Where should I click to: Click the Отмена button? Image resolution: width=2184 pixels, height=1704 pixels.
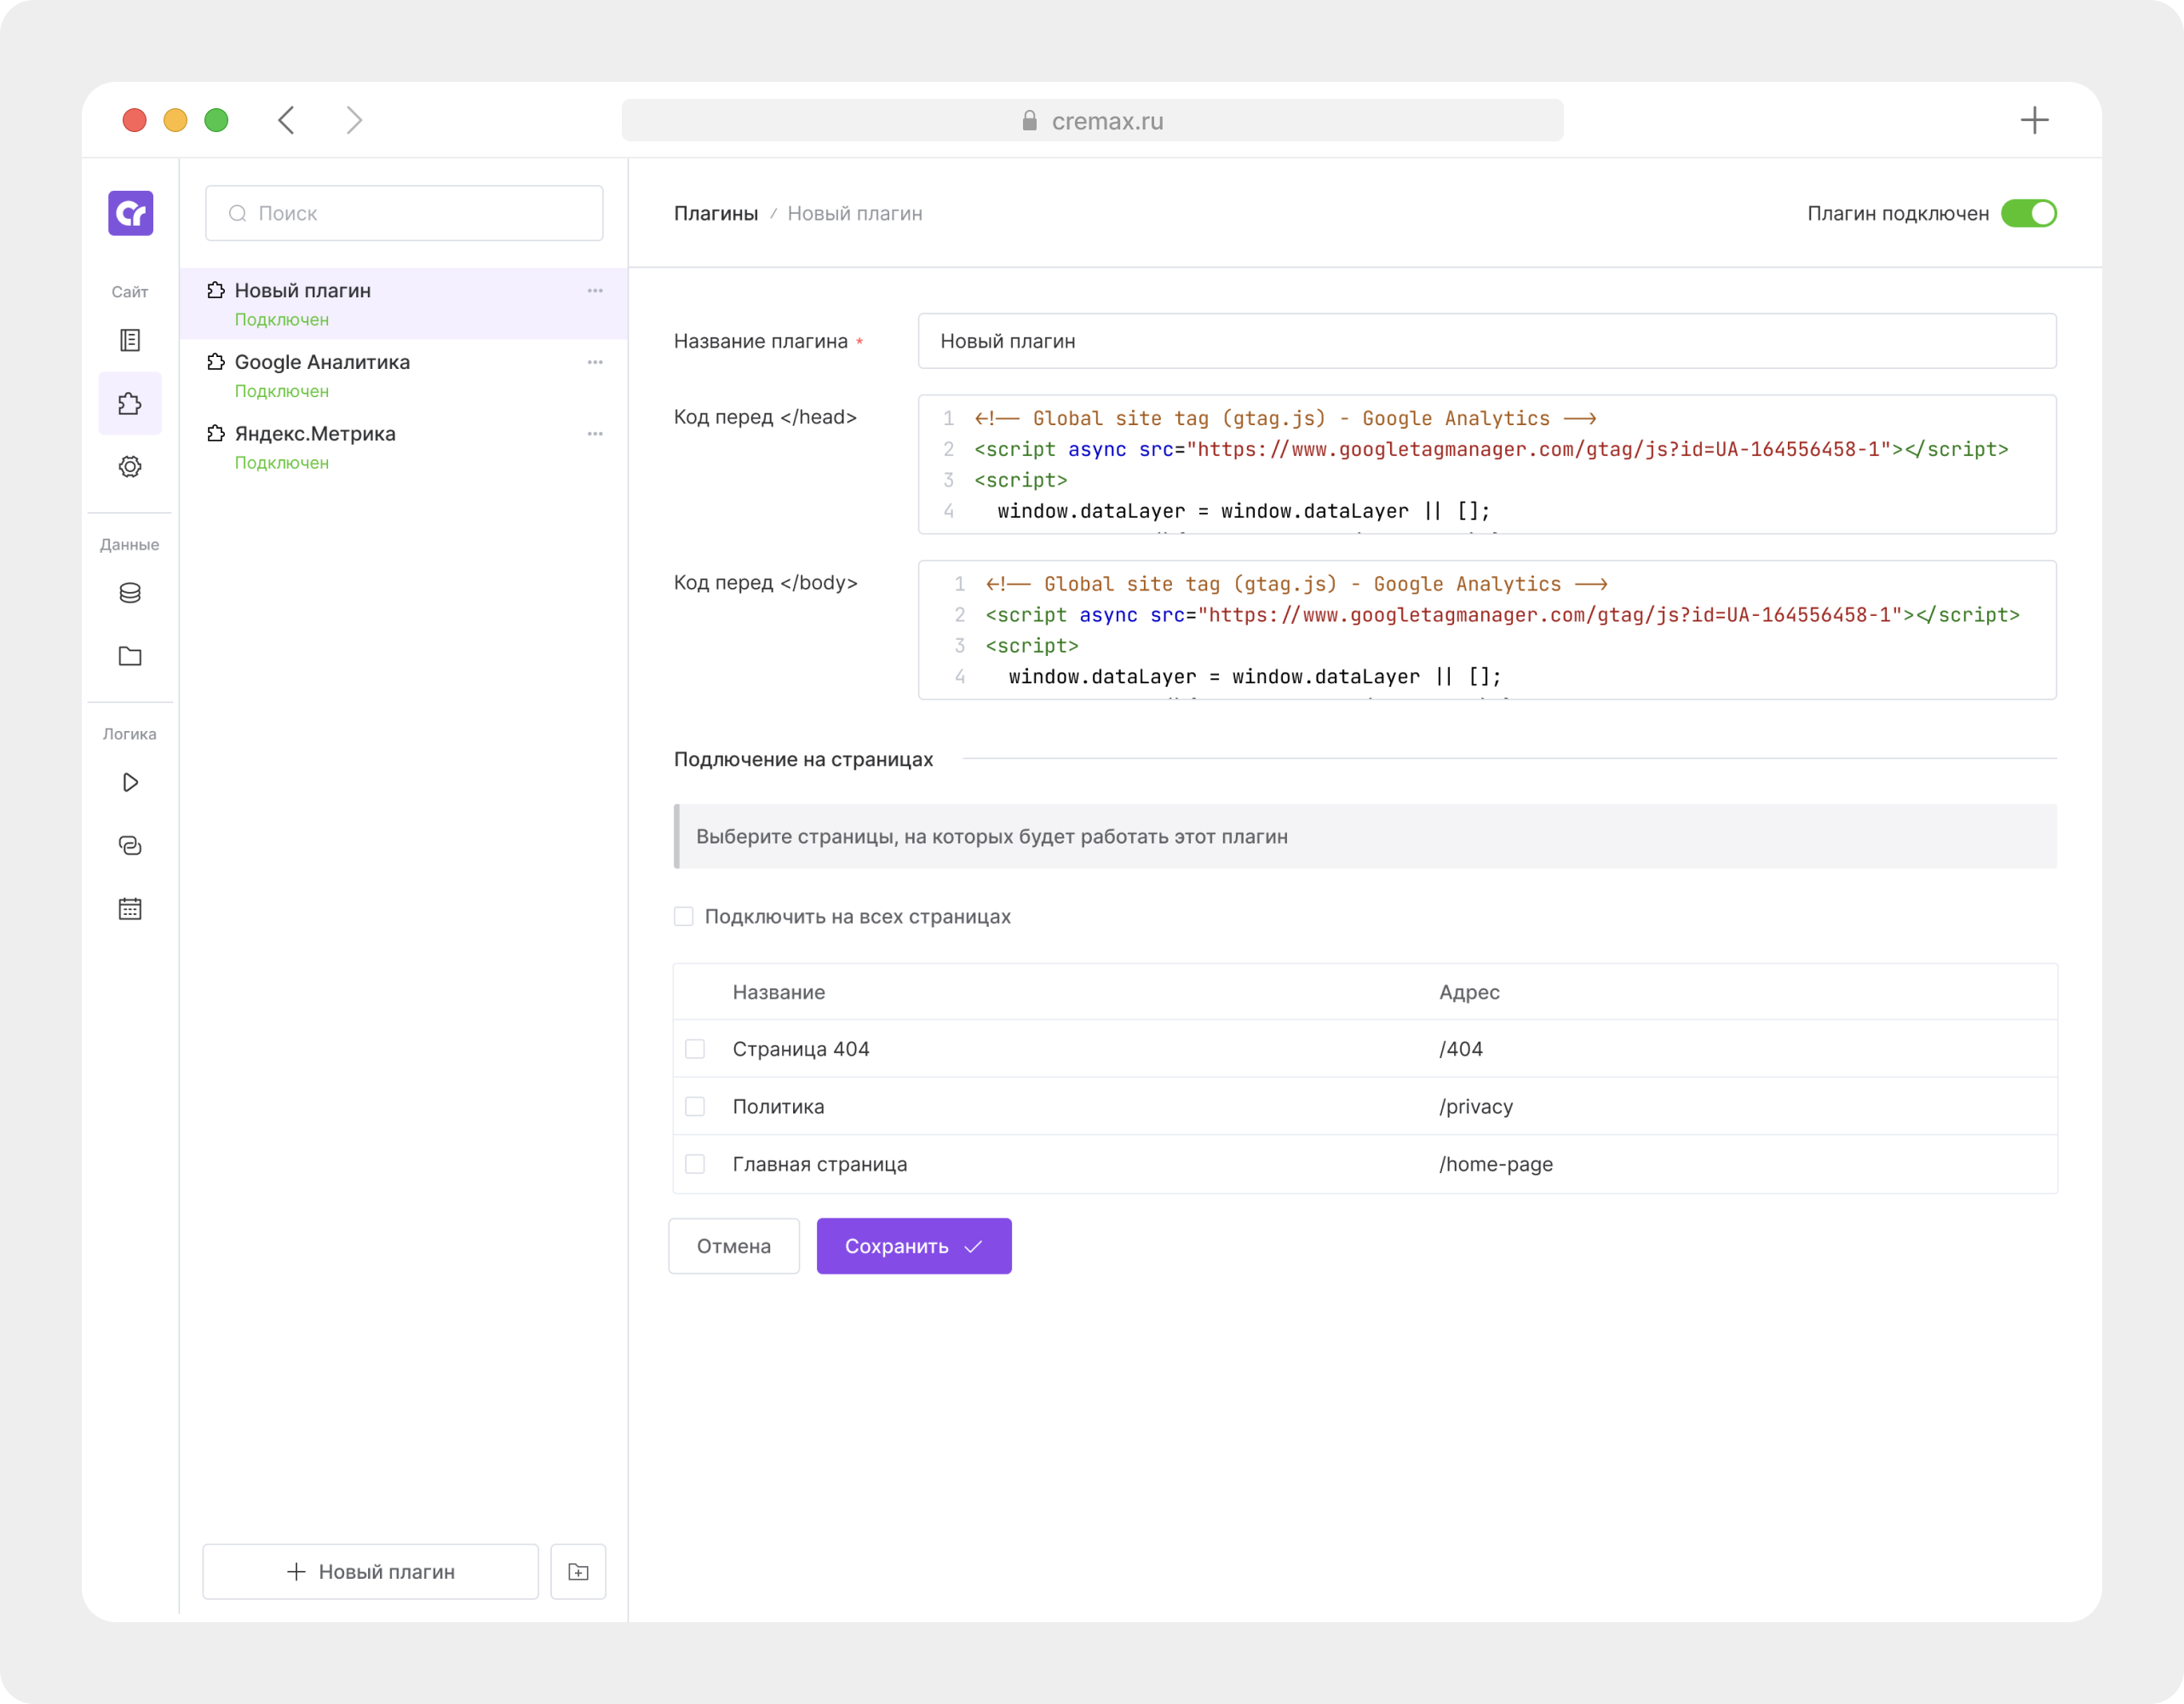pyautogui.click(x=733, y=1246)
